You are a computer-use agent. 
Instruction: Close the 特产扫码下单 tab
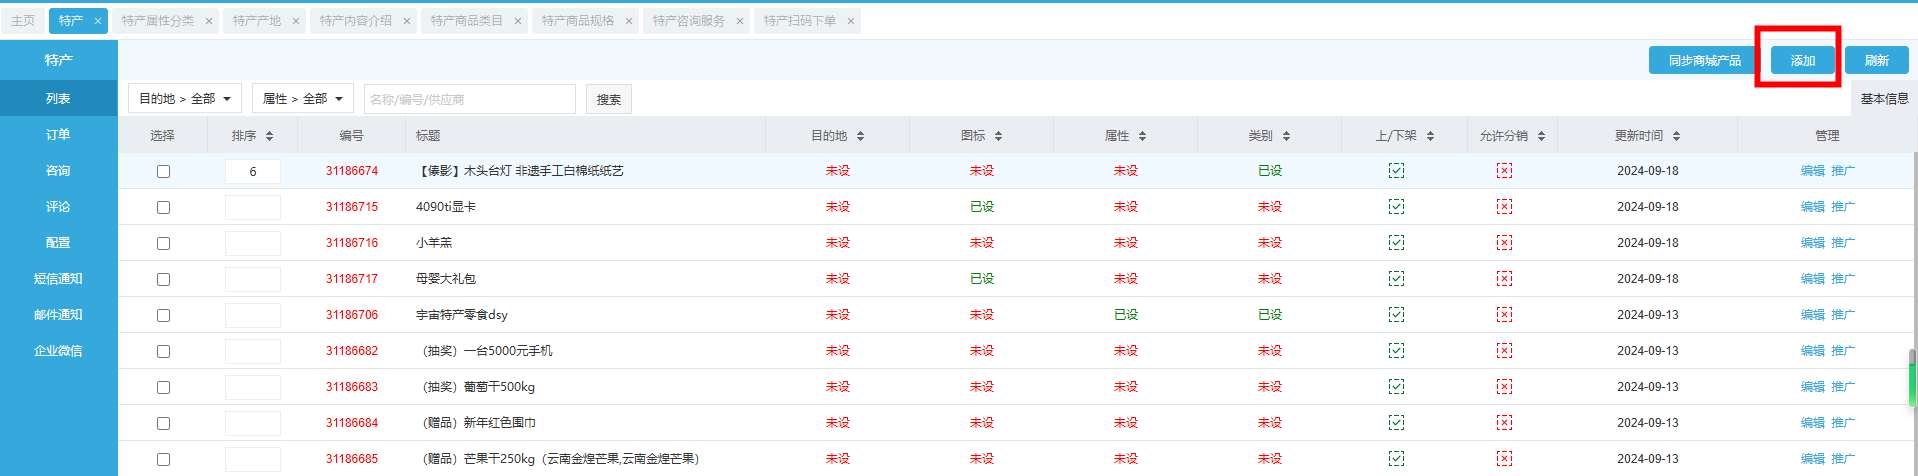pos(851,21)
